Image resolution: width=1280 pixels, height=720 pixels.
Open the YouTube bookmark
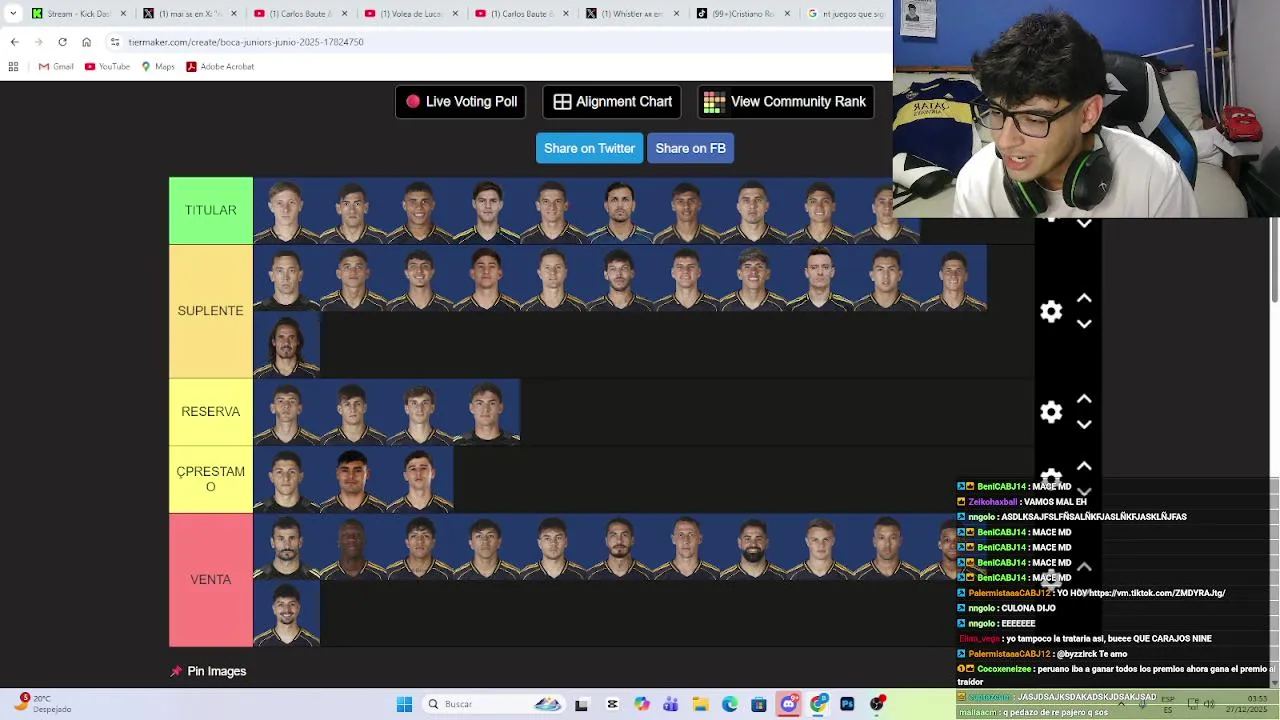tap(107, 67)
